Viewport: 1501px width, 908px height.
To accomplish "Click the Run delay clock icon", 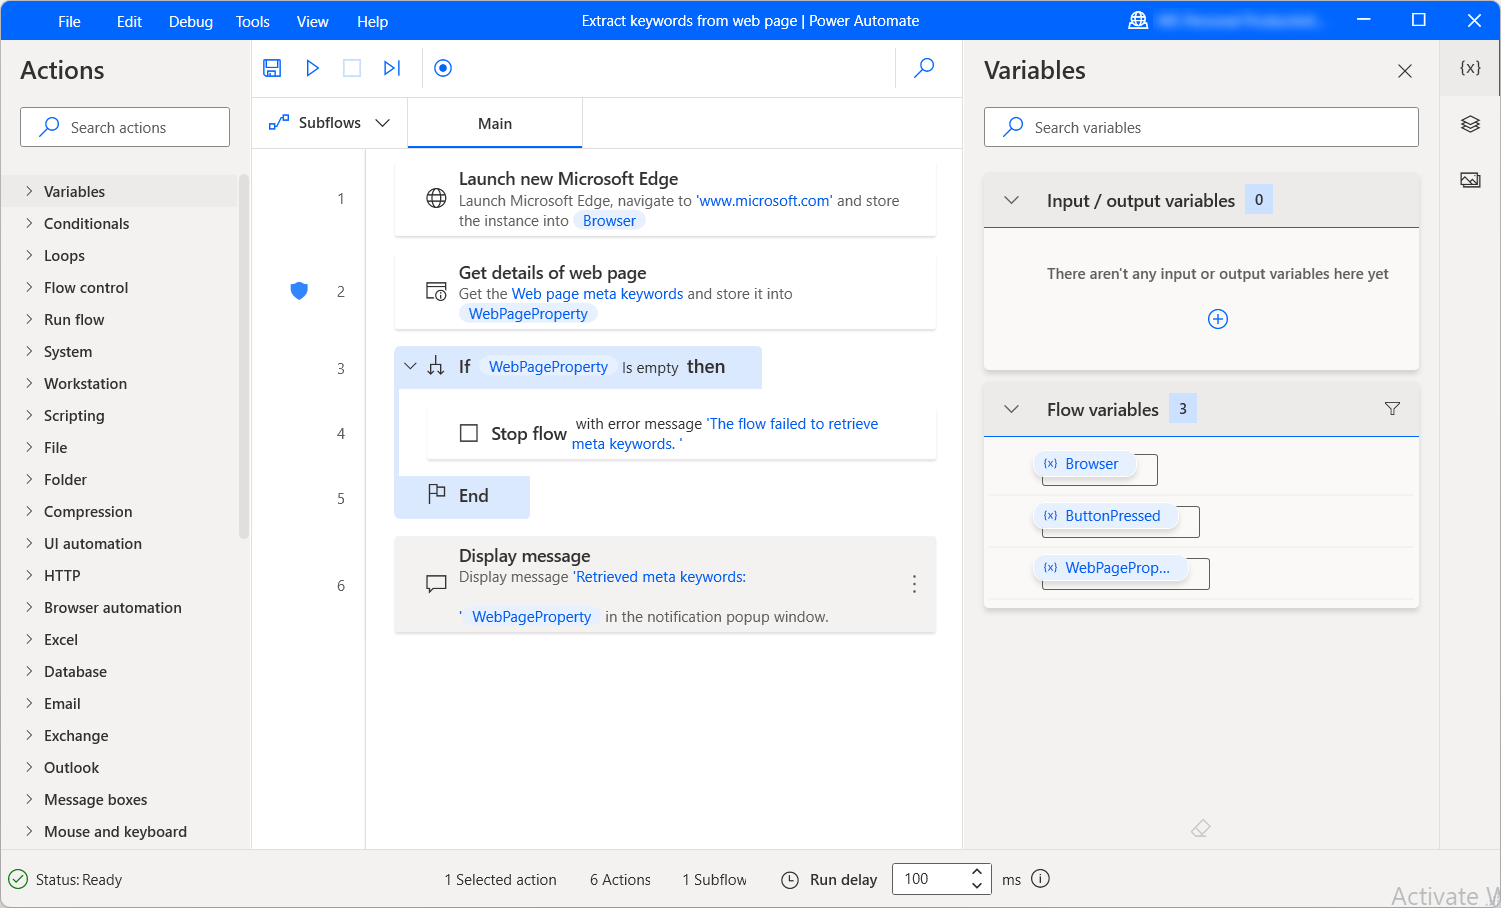I will tap(790, 880).
